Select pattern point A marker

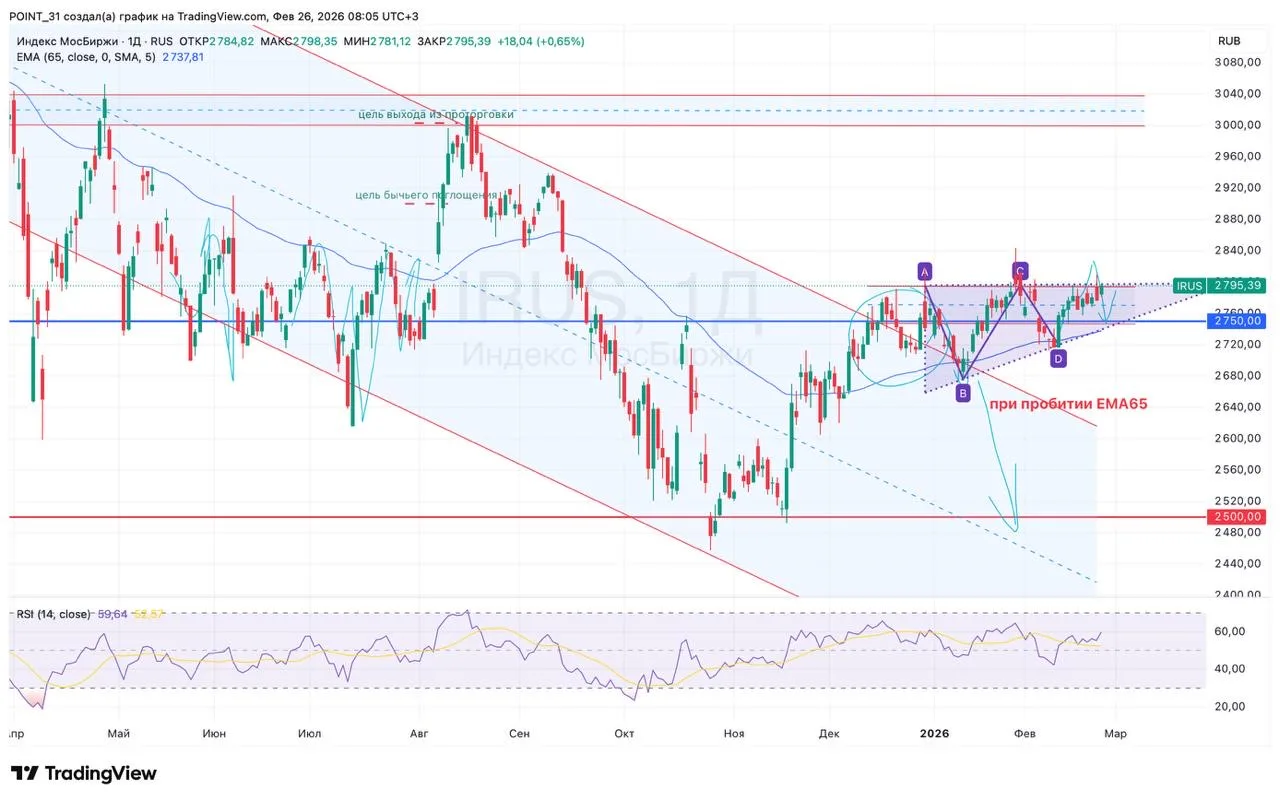tap(925, 271)
